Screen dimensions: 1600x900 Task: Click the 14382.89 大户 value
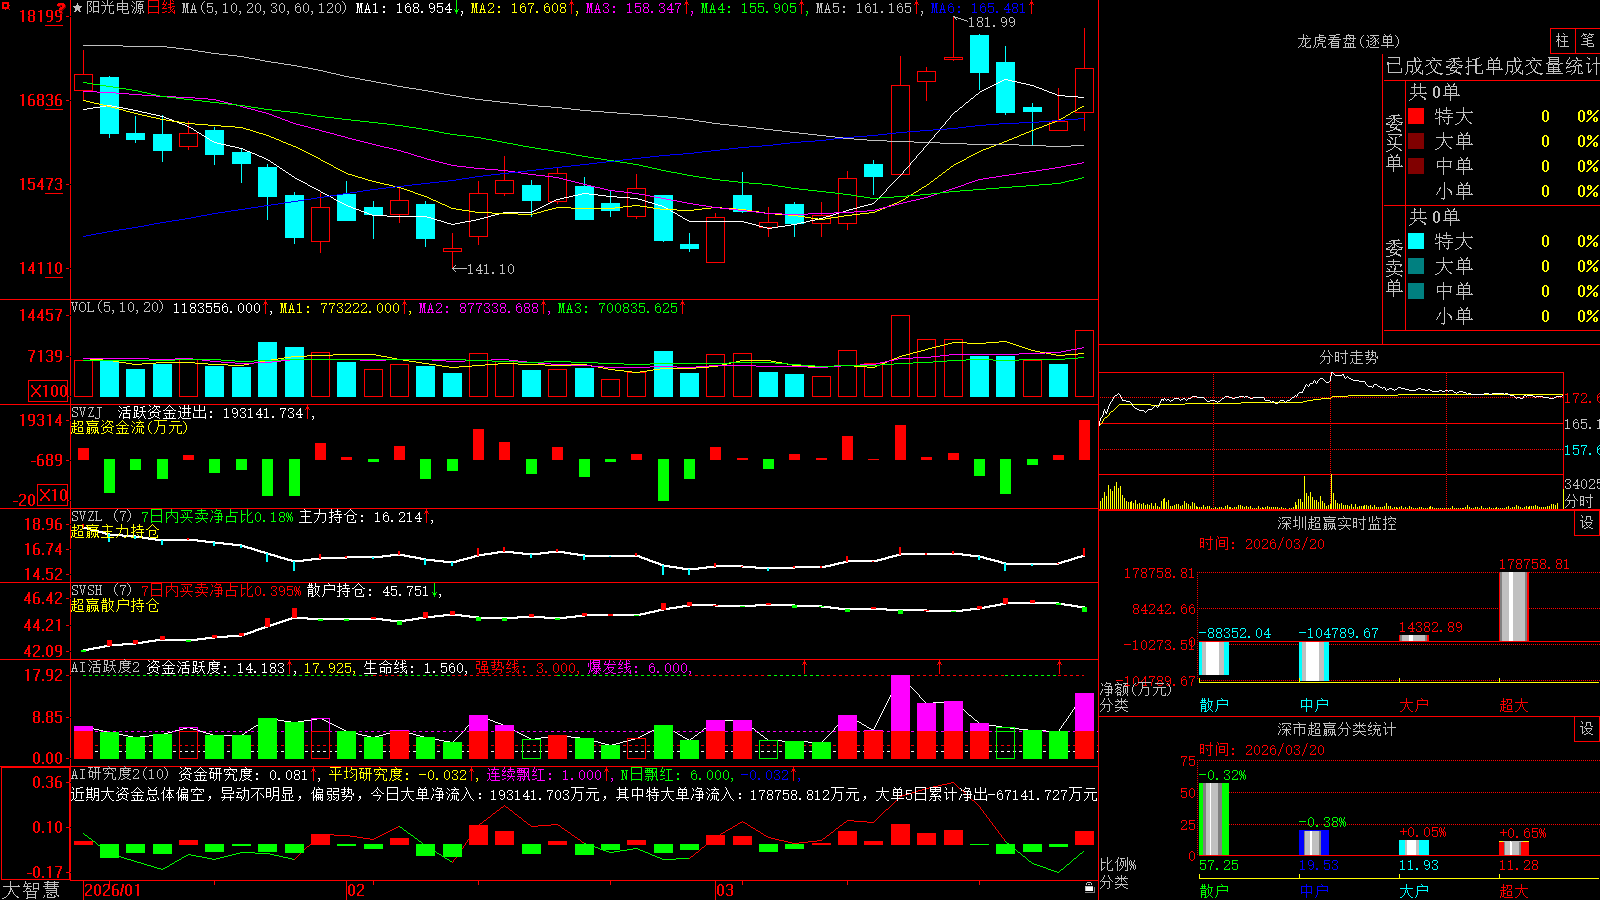coord(1430,627)
